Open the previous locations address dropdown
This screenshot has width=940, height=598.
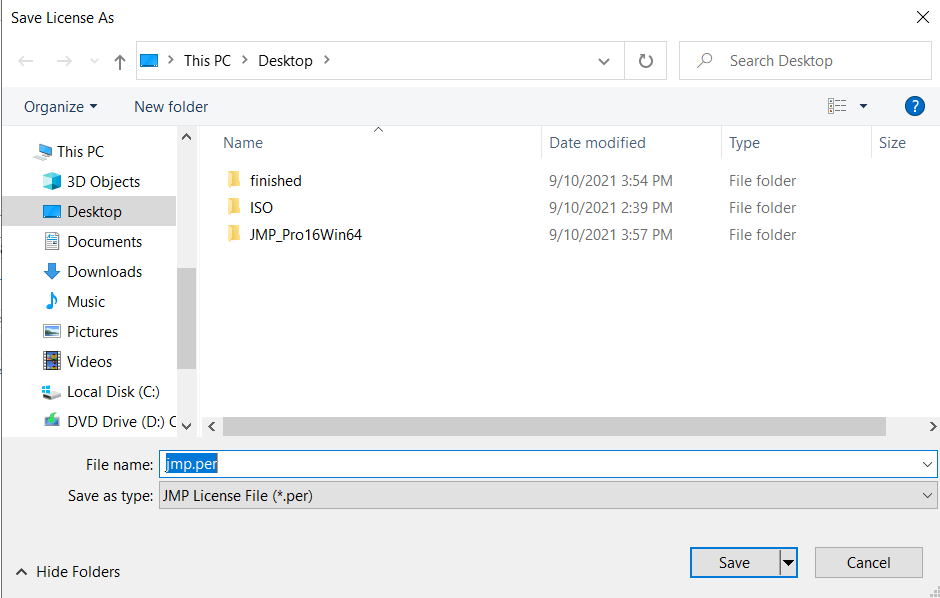(x=604, y=61)
